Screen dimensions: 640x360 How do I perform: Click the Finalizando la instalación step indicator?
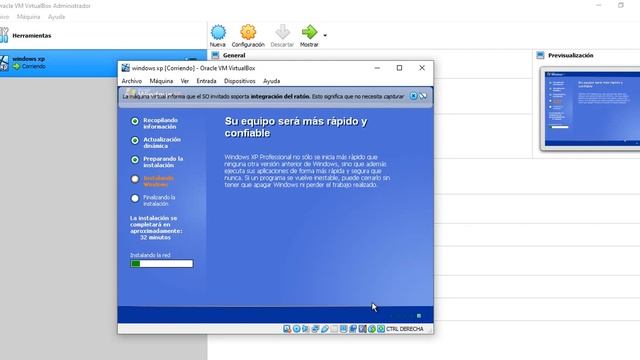(x=135, y=198)
